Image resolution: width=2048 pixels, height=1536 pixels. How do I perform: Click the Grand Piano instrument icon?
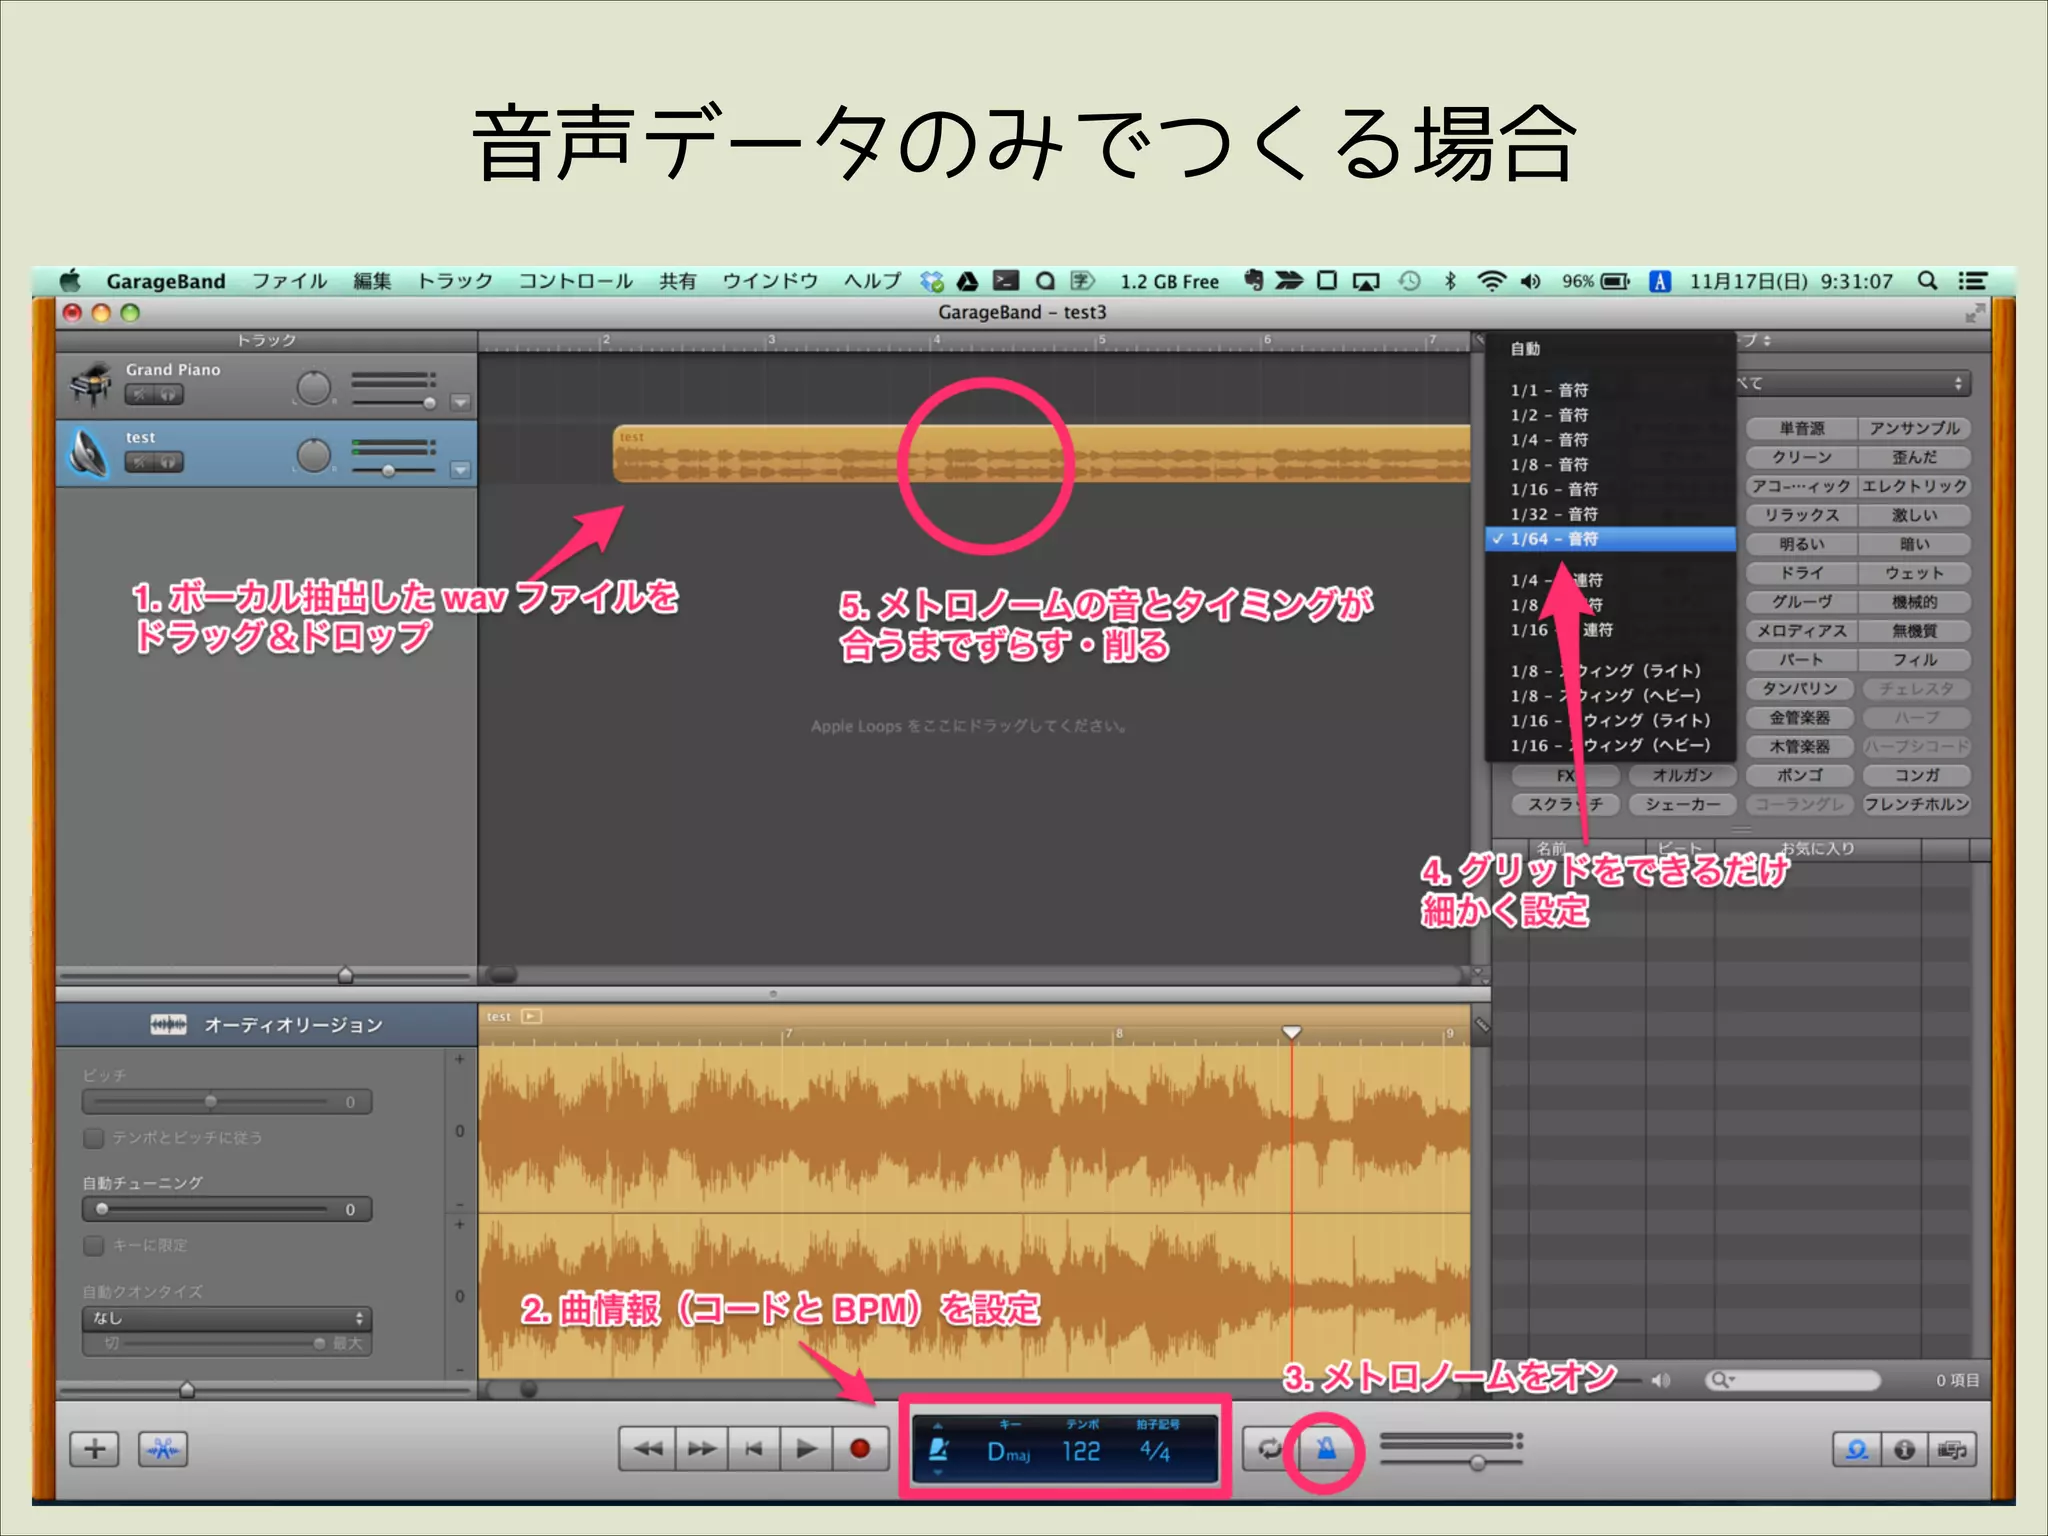tap(90, 384)
